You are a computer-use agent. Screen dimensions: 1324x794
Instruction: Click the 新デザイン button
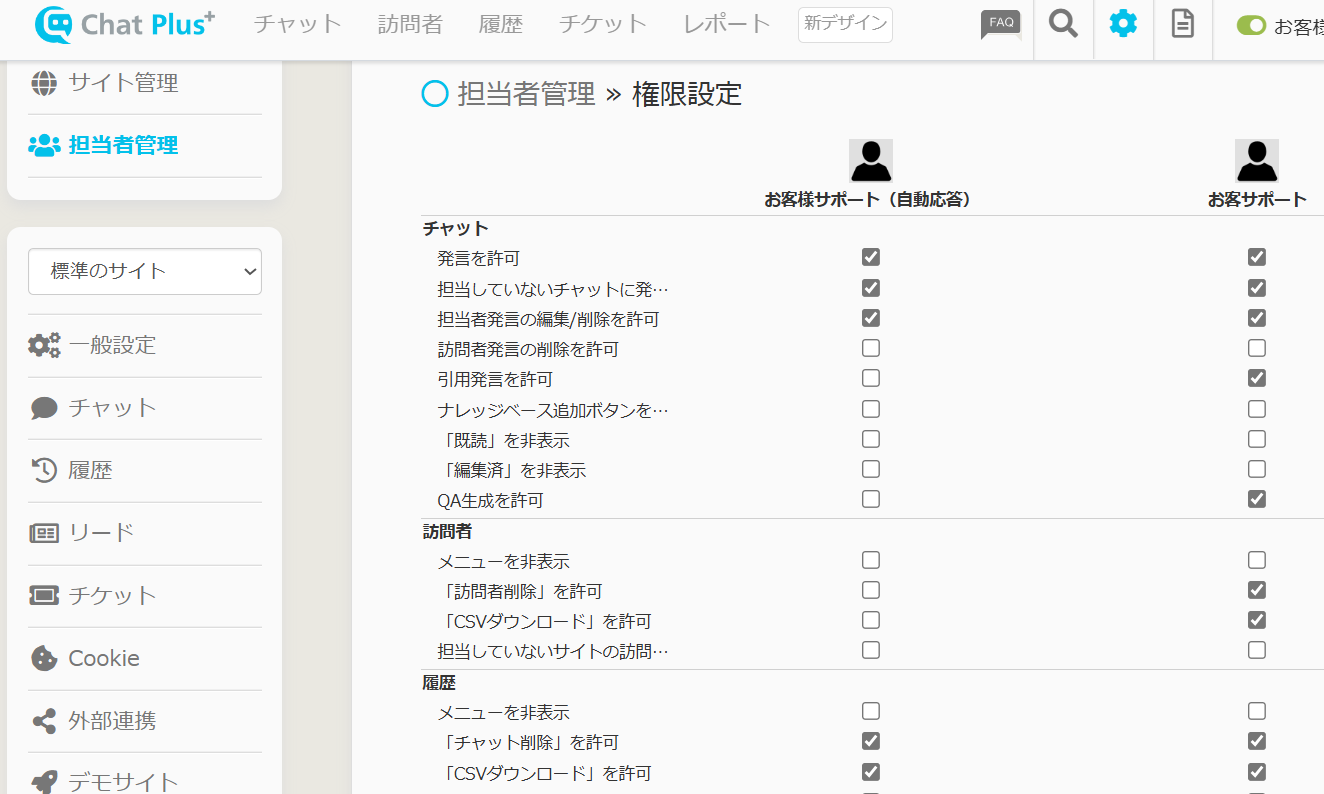(x=845, y=25)
